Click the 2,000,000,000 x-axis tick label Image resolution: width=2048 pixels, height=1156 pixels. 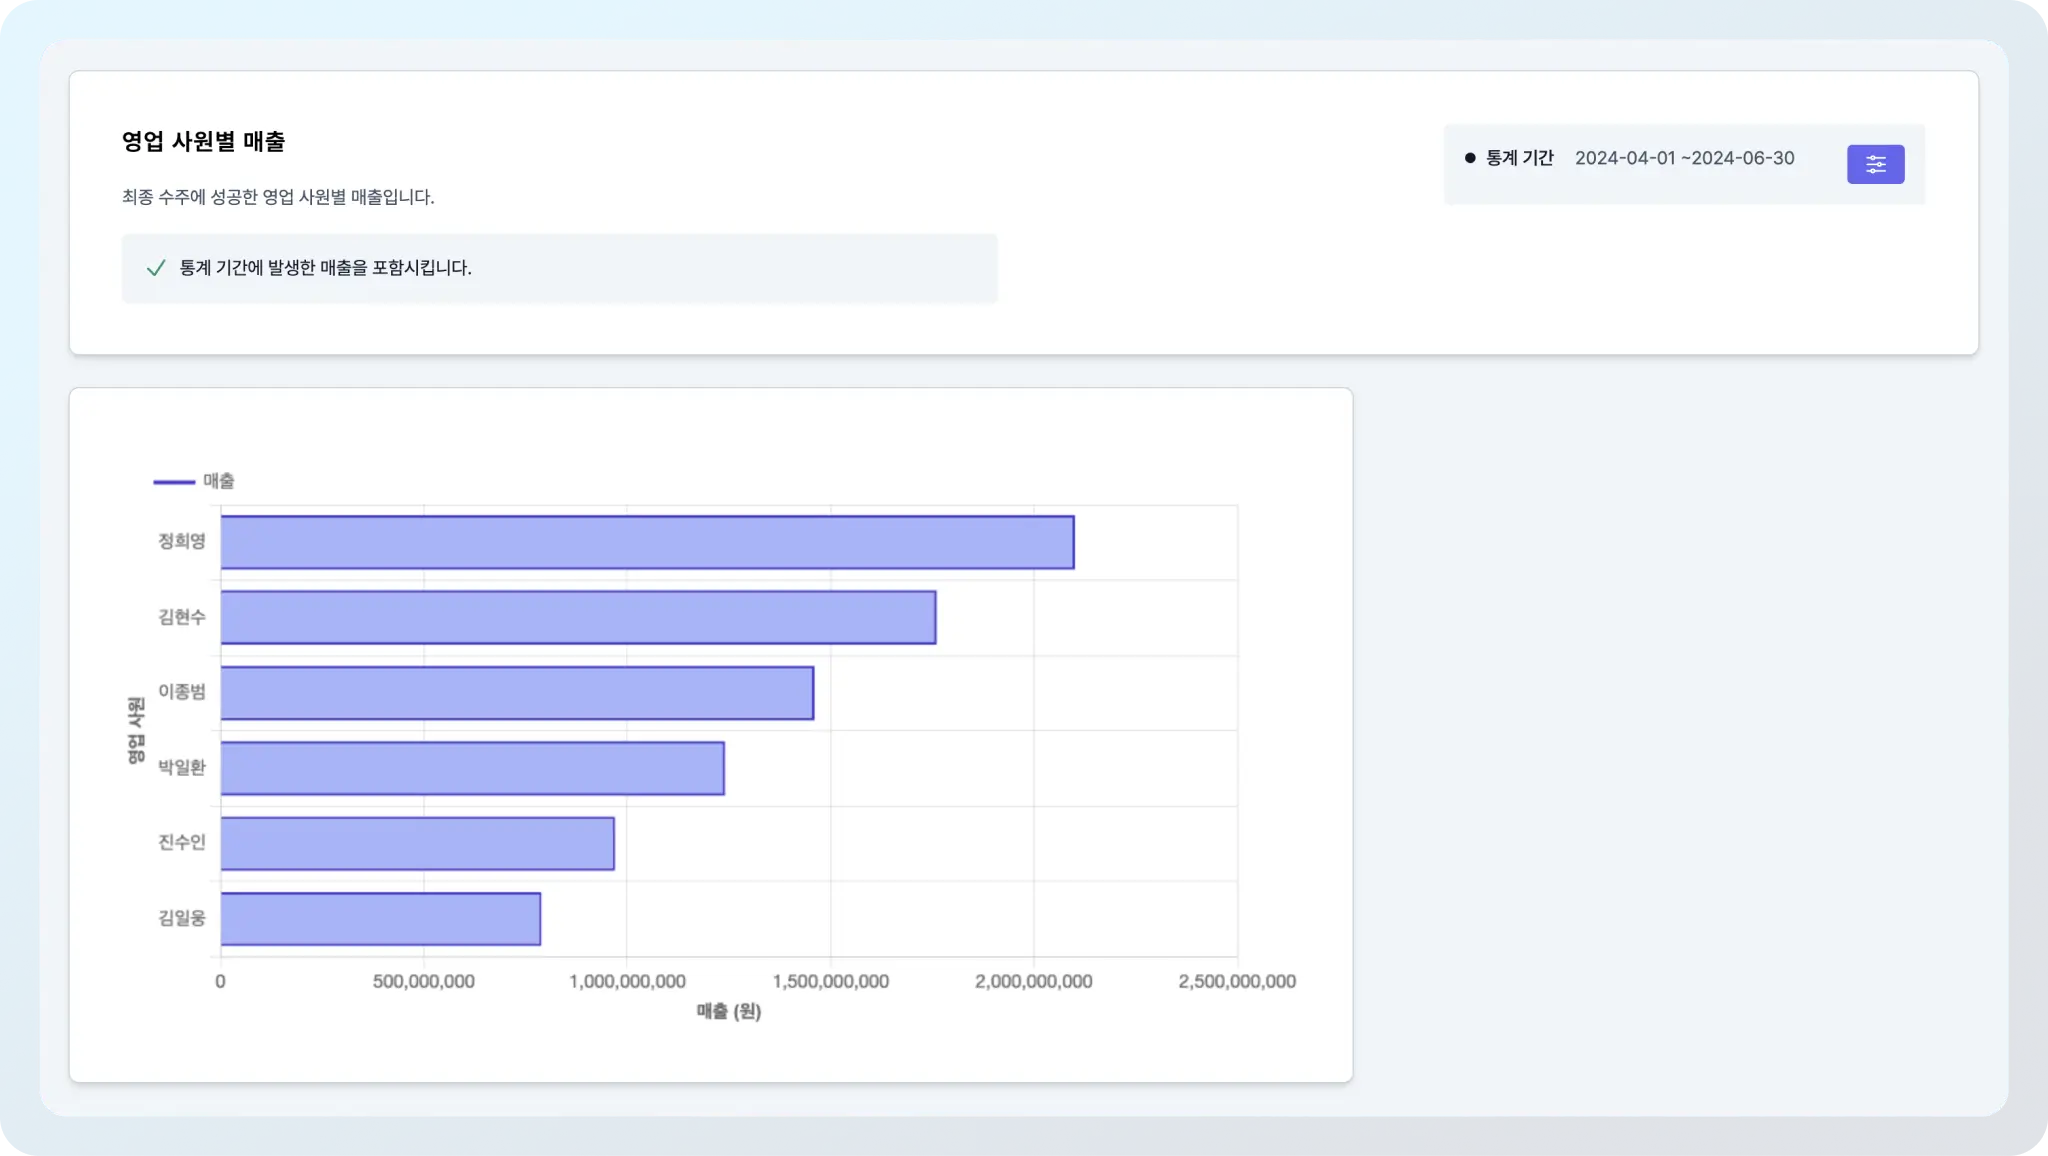coord(1034,982)
